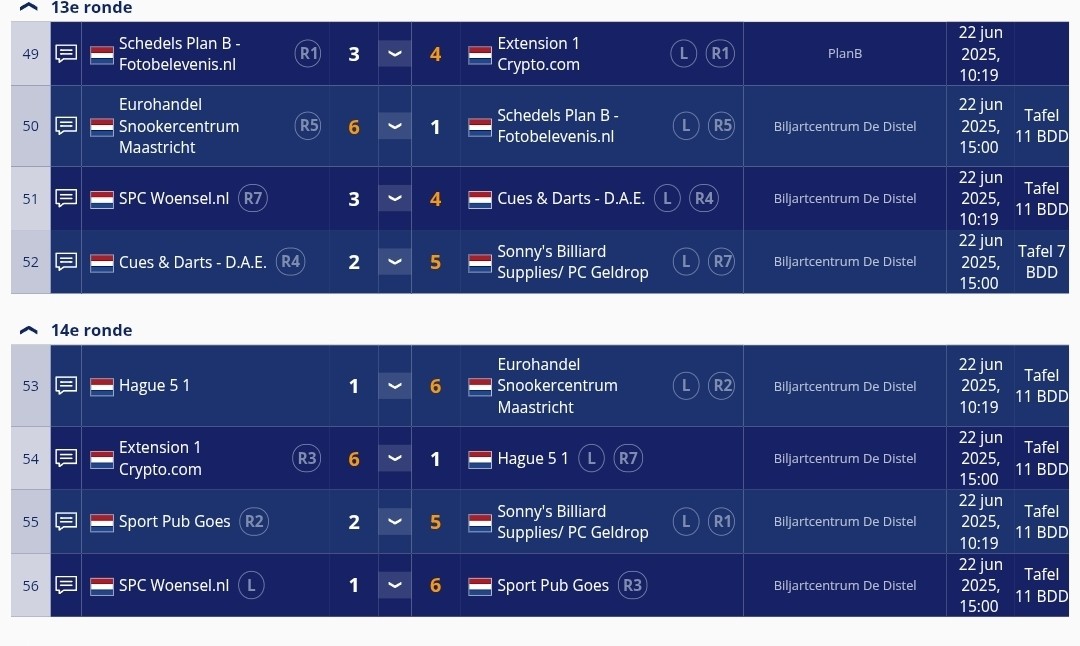The height and width of the screenshot is (646, 1080).
Task: Open the PlanB venue link
Action: tap(845, 54)
